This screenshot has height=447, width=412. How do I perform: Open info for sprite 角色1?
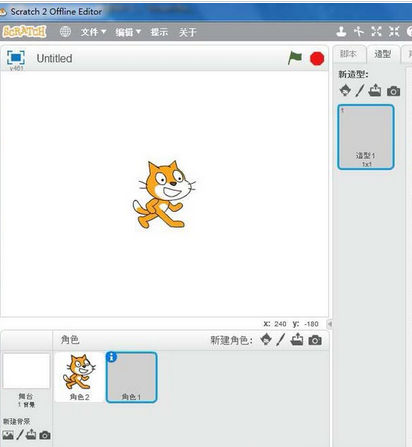[111, 357]
